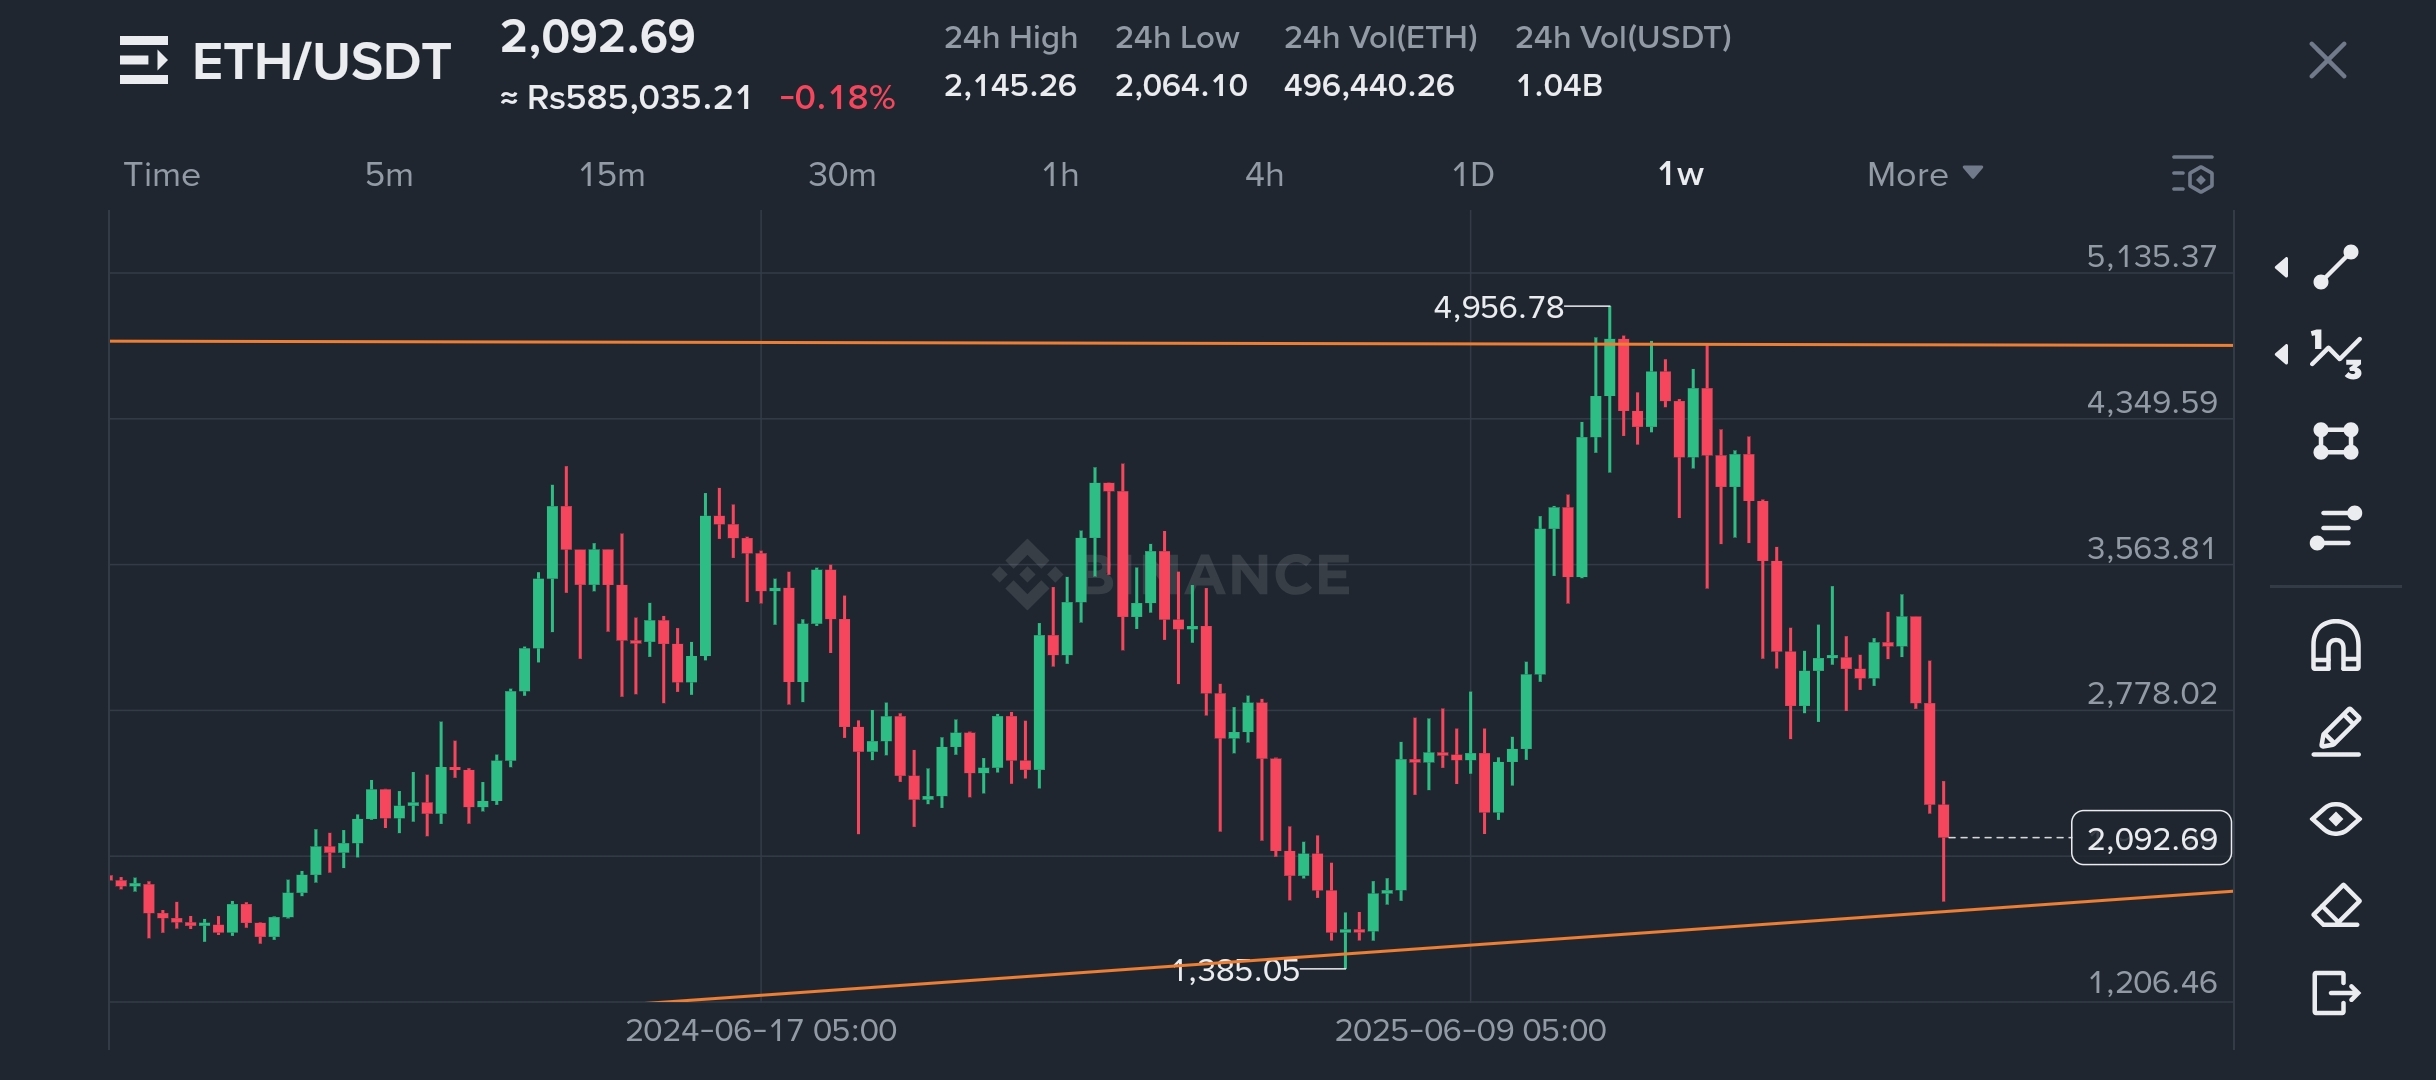The image size is (2436, 1080).
Task: Toggle magnet snap mode
Action: click(2336, 646)
